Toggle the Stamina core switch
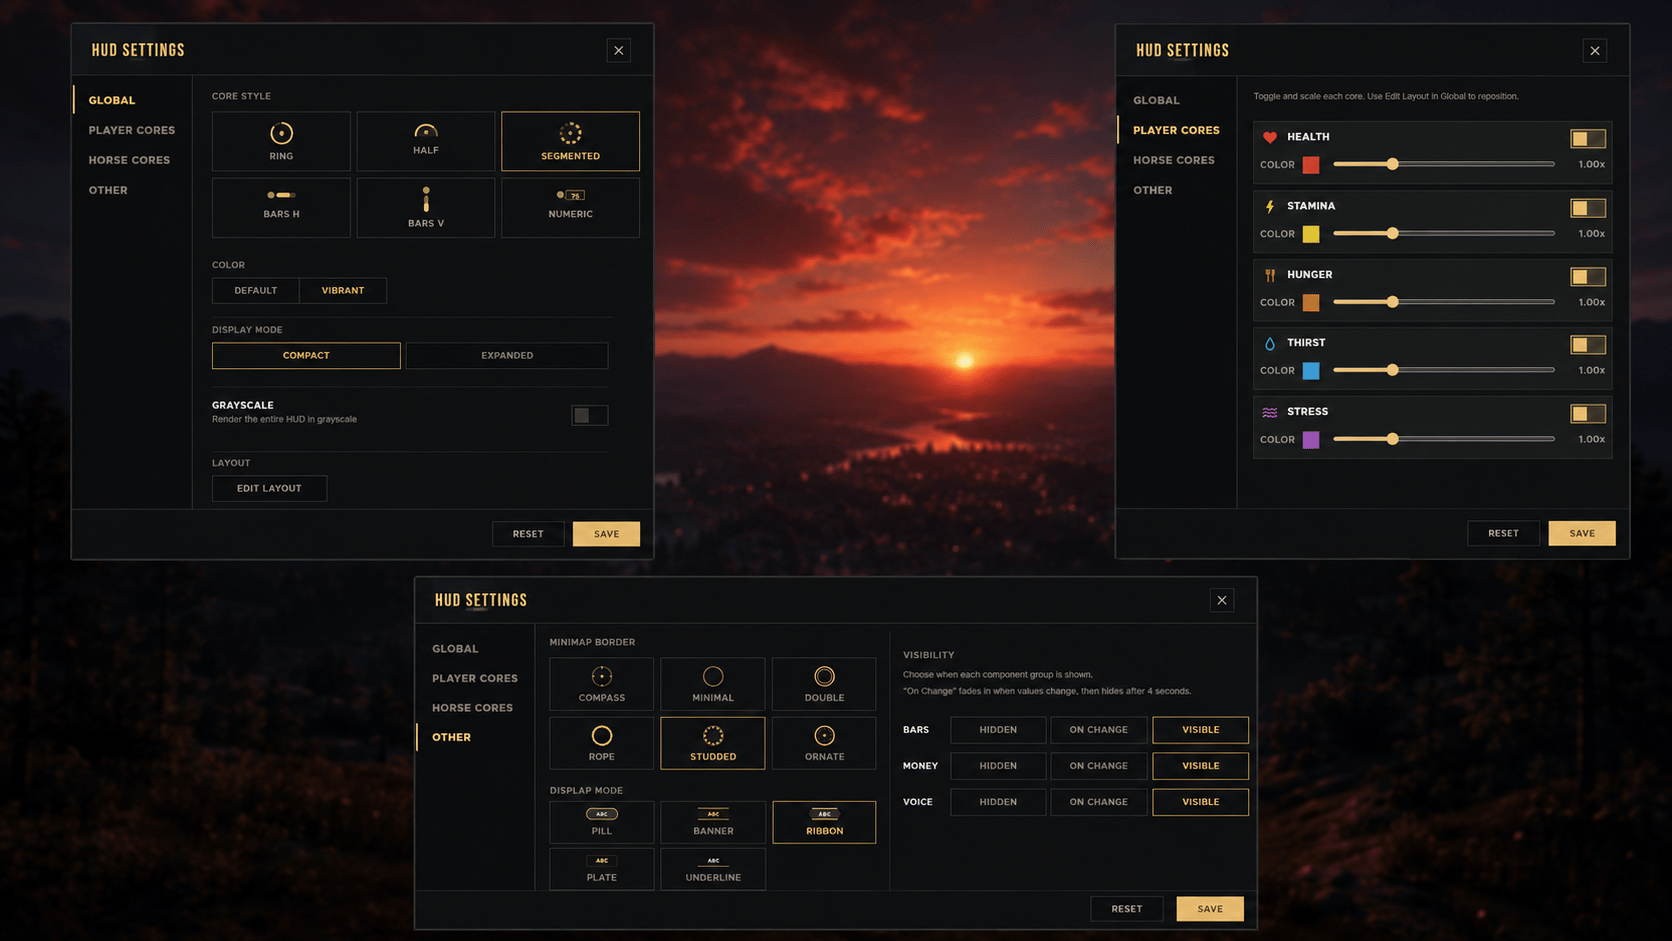This screenshot has width=1672, height=941. pos(1588,207)
